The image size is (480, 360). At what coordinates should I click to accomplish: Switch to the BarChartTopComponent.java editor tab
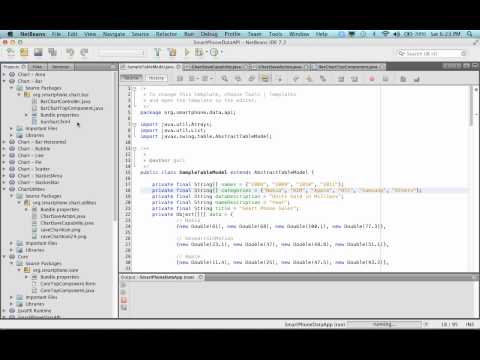(x=348, y=67)
